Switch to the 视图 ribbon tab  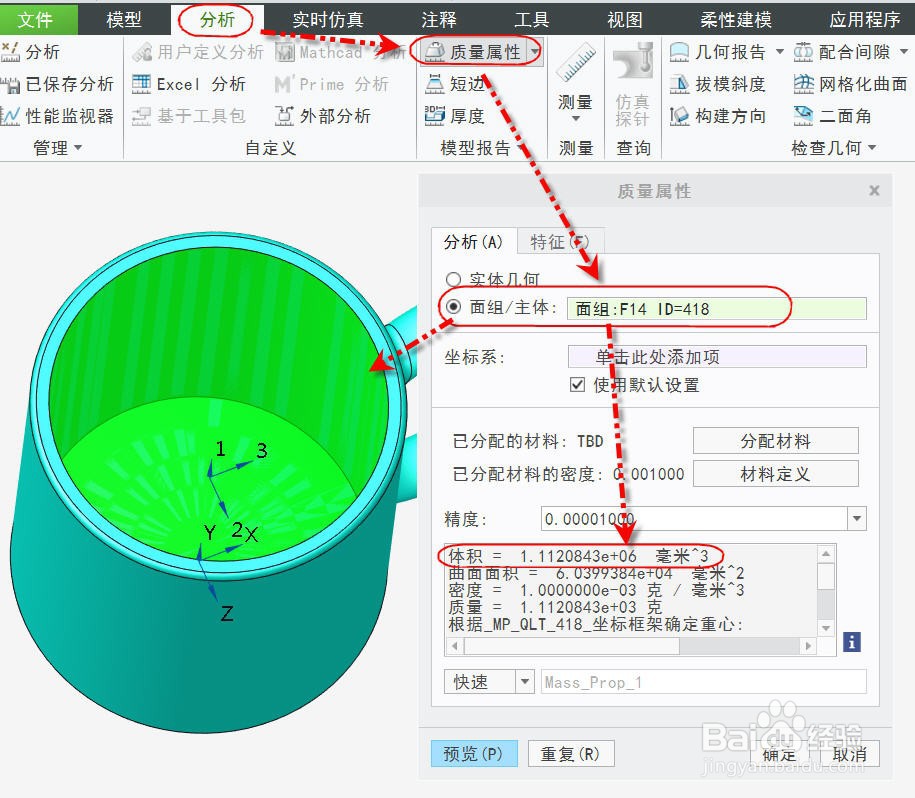[625, 20]
